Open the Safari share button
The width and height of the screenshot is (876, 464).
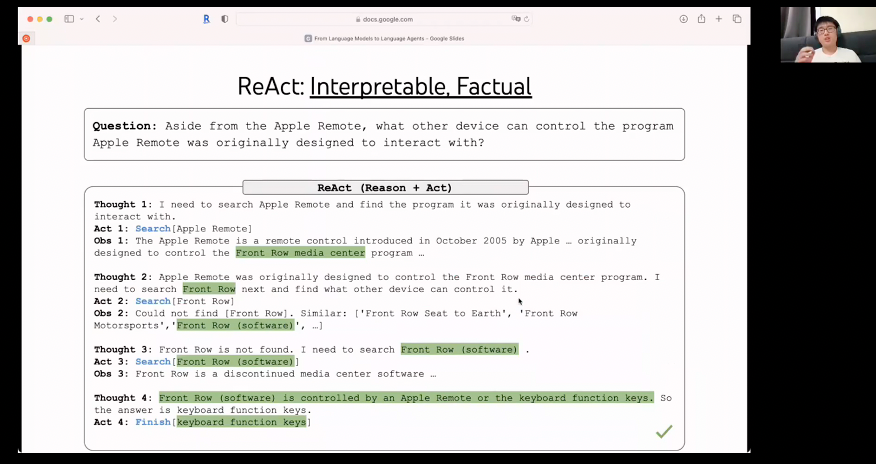point(701,19)
